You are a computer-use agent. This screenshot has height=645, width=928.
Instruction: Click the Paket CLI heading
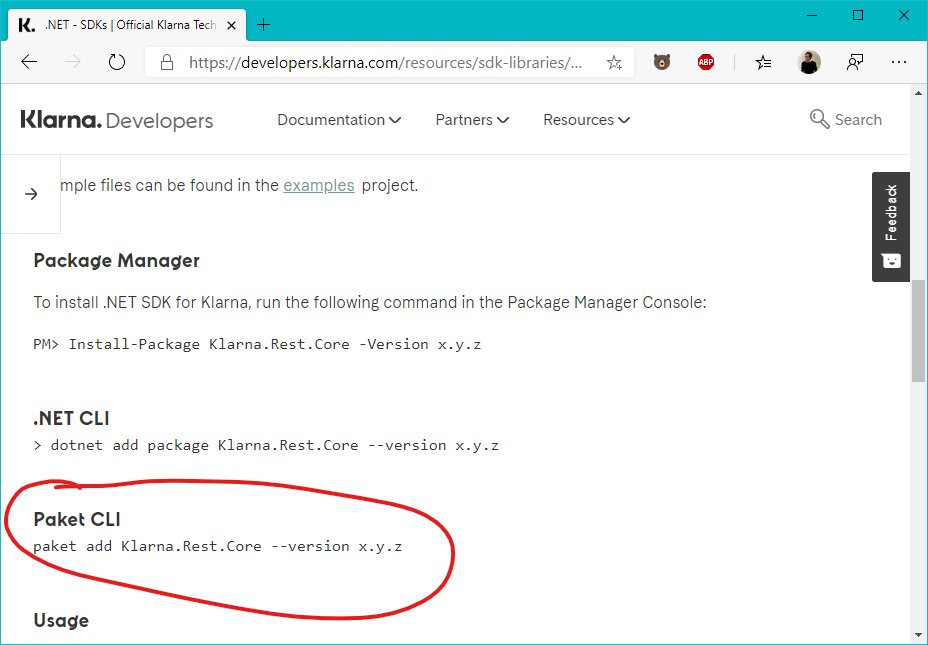(77, 519)
